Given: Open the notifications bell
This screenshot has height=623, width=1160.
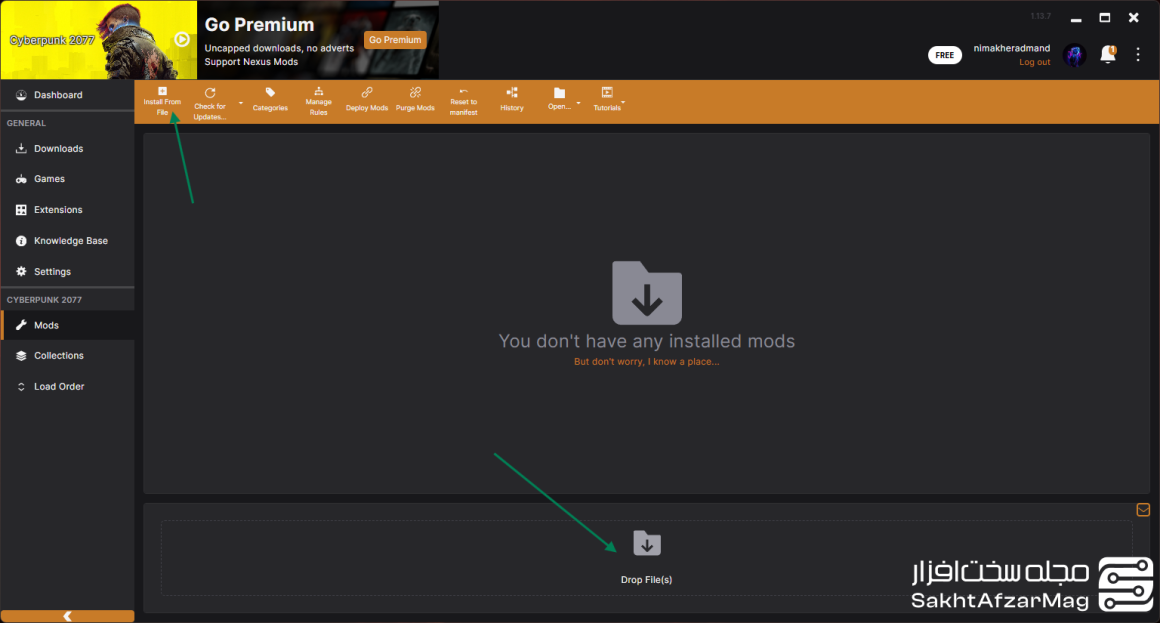Looking at the screenshot, I should (x=1107, y=54).
